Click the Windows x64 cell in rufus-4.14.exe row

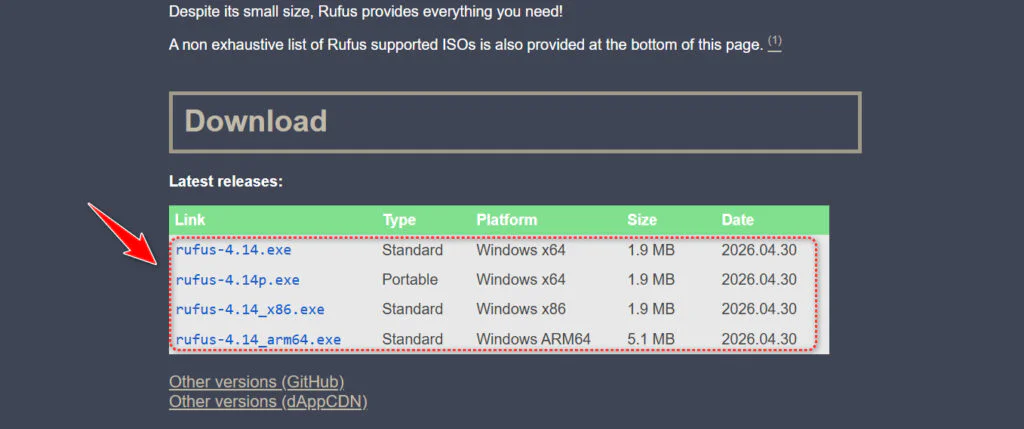[520, 250]
